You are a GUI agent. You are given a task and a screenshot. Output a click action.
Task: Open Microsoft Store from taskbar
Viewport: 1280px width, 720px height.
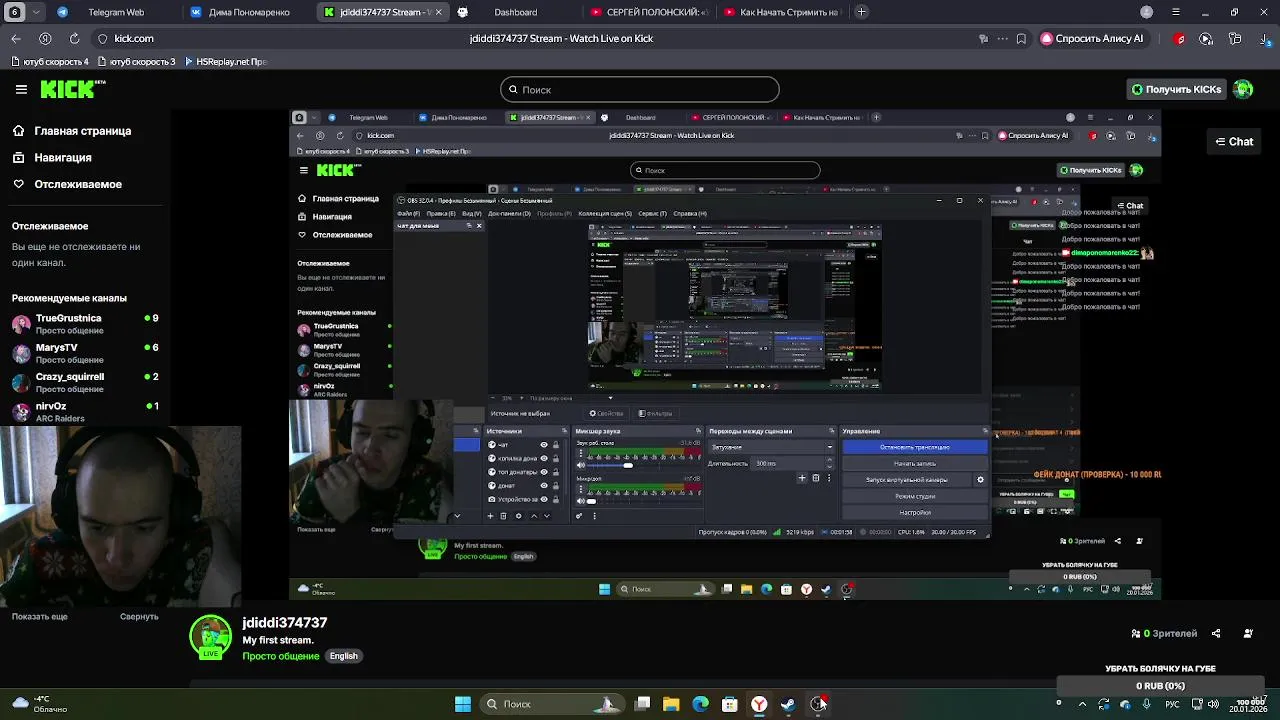730,704
